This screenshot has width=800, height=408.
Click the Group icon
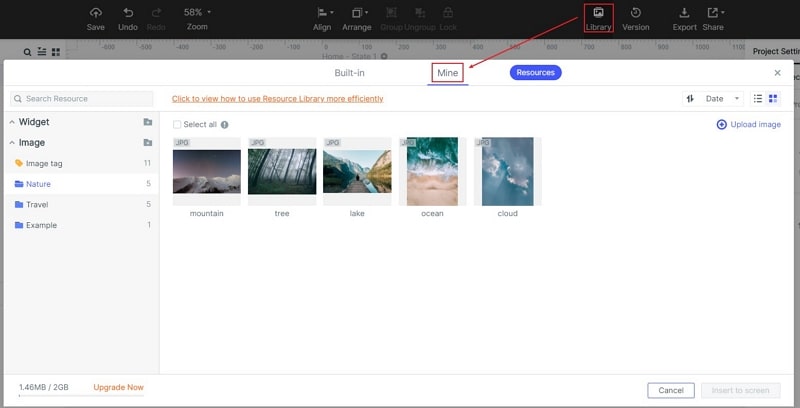point(391,13)
